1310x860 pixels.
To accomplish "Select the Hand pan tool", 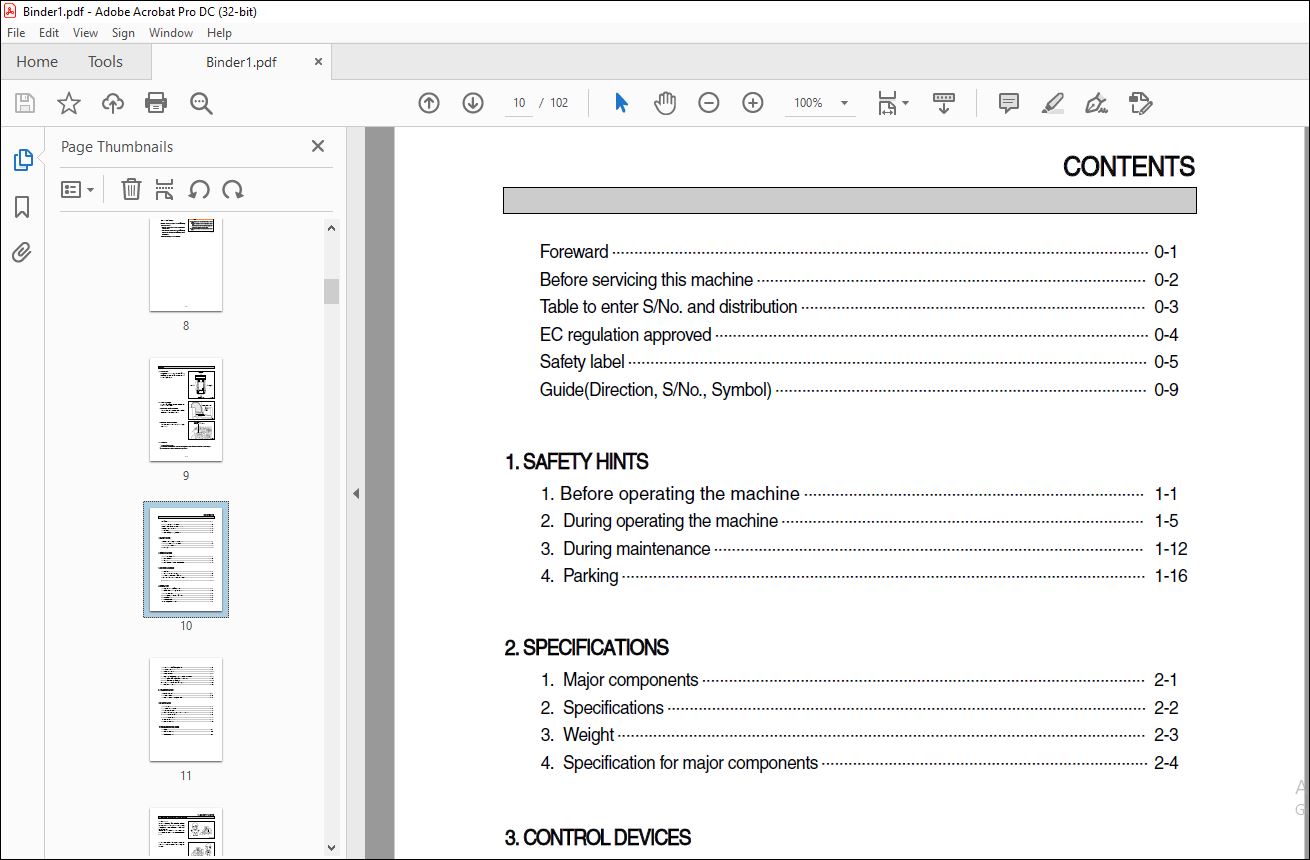I will tap(665, 103).
